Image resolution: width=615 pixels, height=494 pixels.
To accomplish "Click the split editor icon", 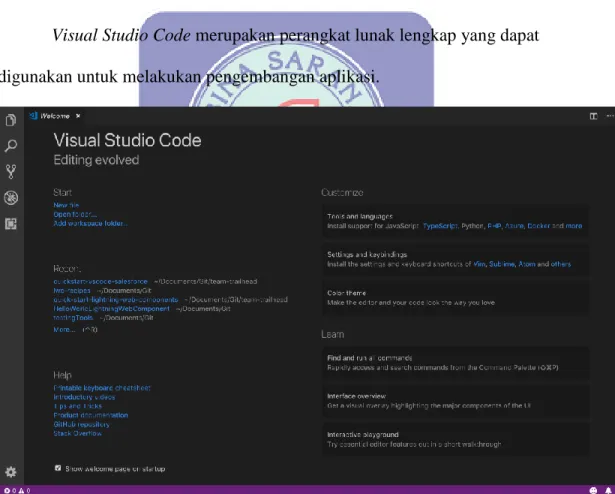I will pyautogui.click(x=593, y=116).
